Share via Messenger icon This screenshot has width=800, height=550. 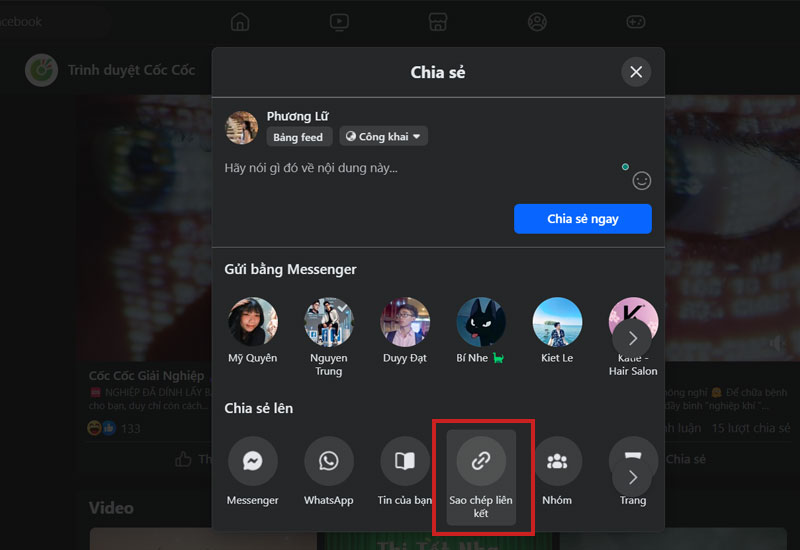253,461
